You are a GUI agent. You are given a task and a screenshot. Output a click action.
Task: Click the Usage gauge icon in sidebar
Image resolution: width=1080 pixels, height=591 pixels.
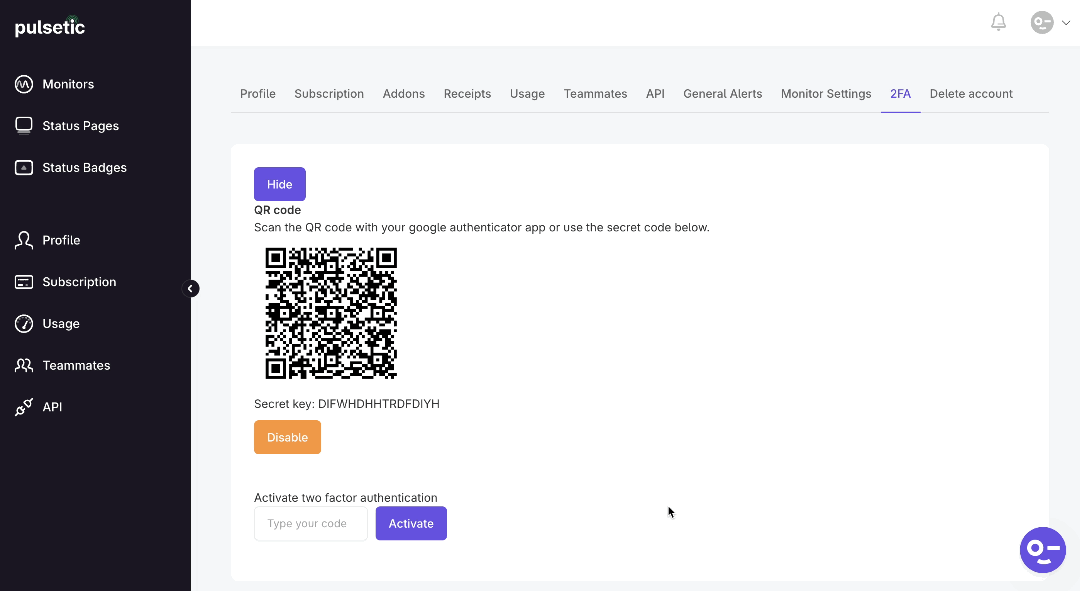tap(24, 324)
